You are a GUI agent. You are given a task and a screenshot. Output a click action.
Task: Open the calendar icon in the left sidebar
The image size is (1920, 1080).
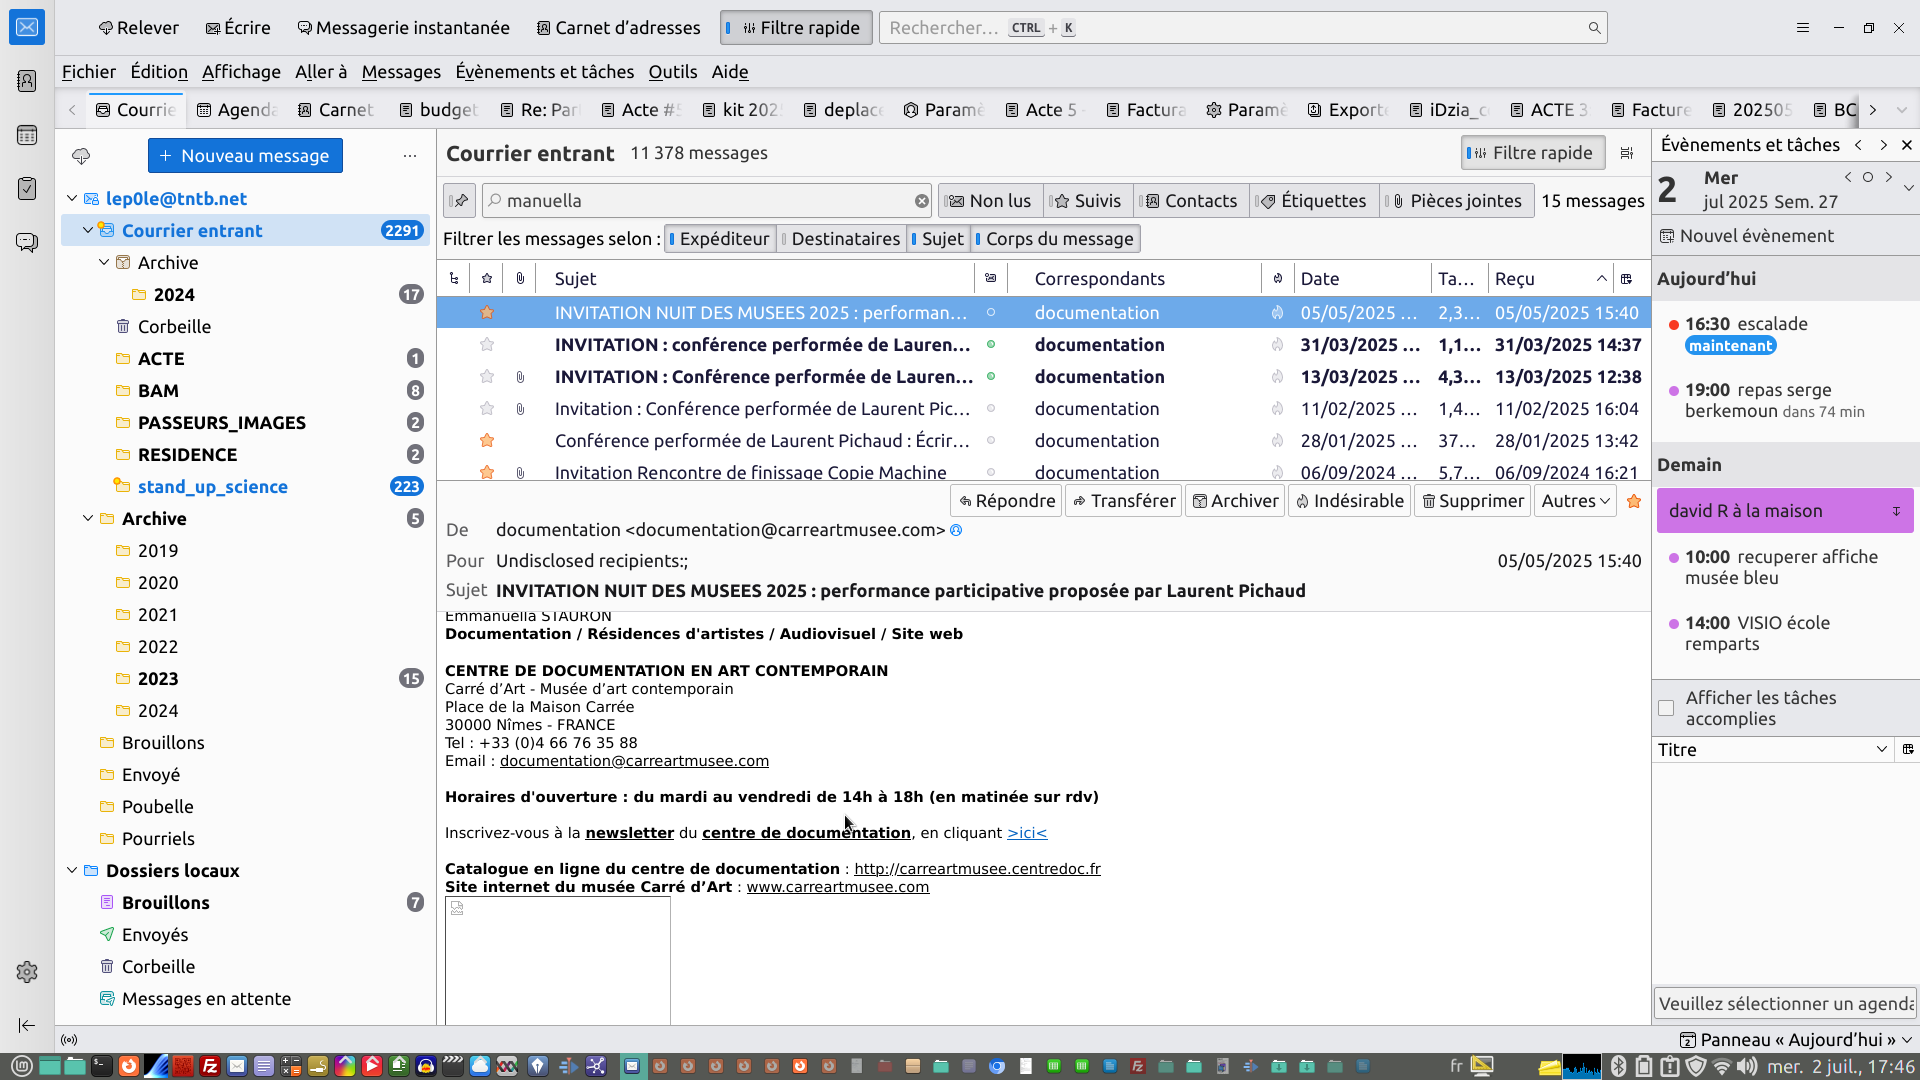(27, 135)
